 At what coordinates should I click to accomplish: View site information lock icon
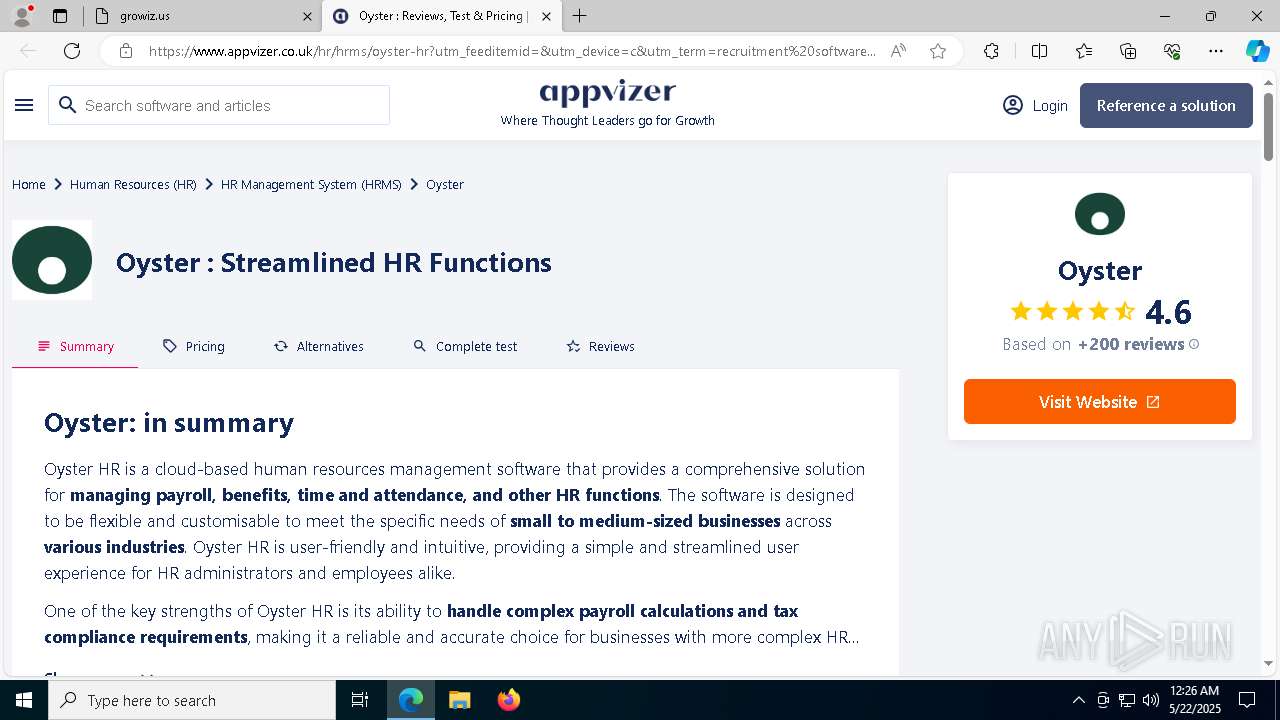pyautogui.click(x=126, y=51)
